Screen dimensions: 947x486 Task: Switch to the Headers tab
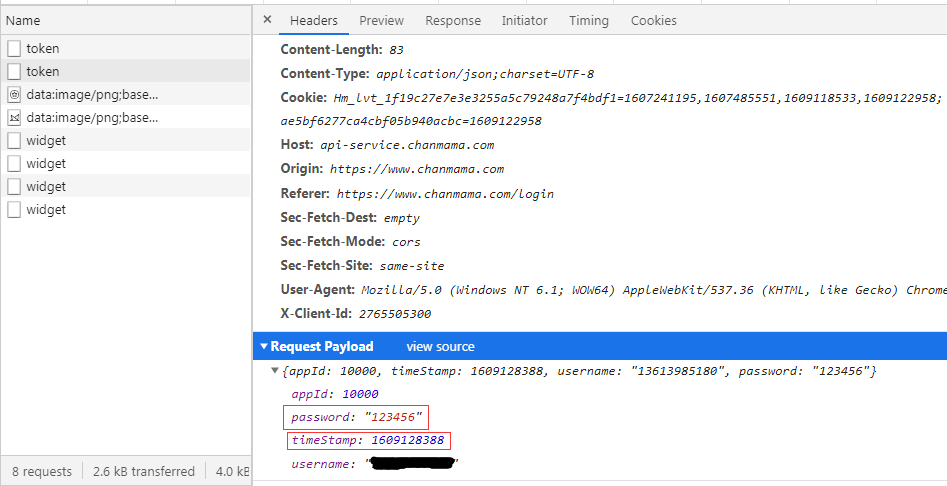coord(313,21)
